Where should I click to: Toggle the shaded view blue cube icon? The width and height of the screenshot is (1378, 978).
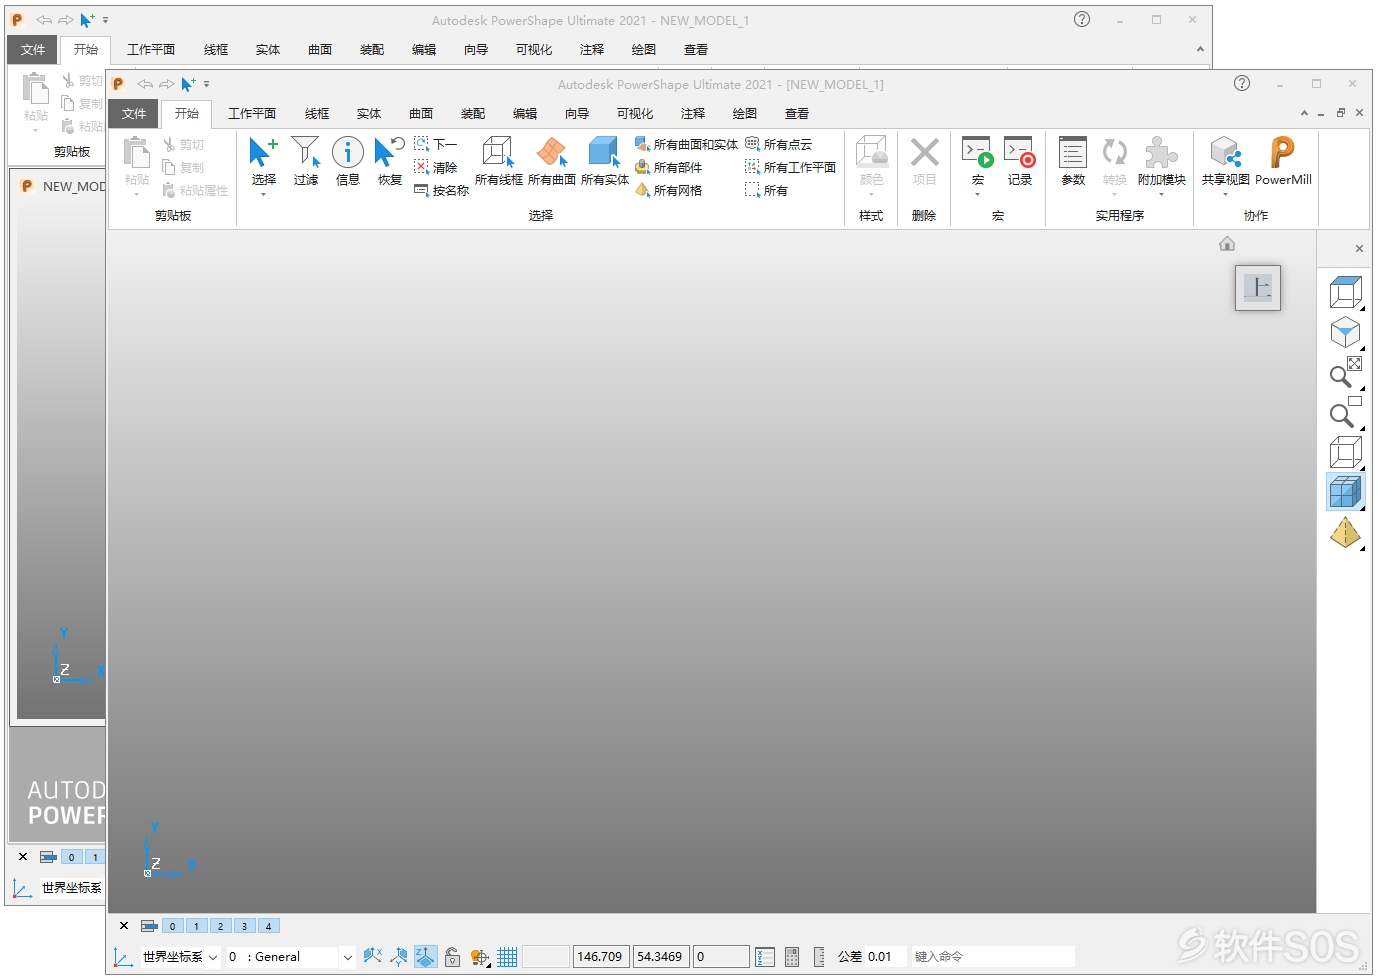coord(1346,492)
